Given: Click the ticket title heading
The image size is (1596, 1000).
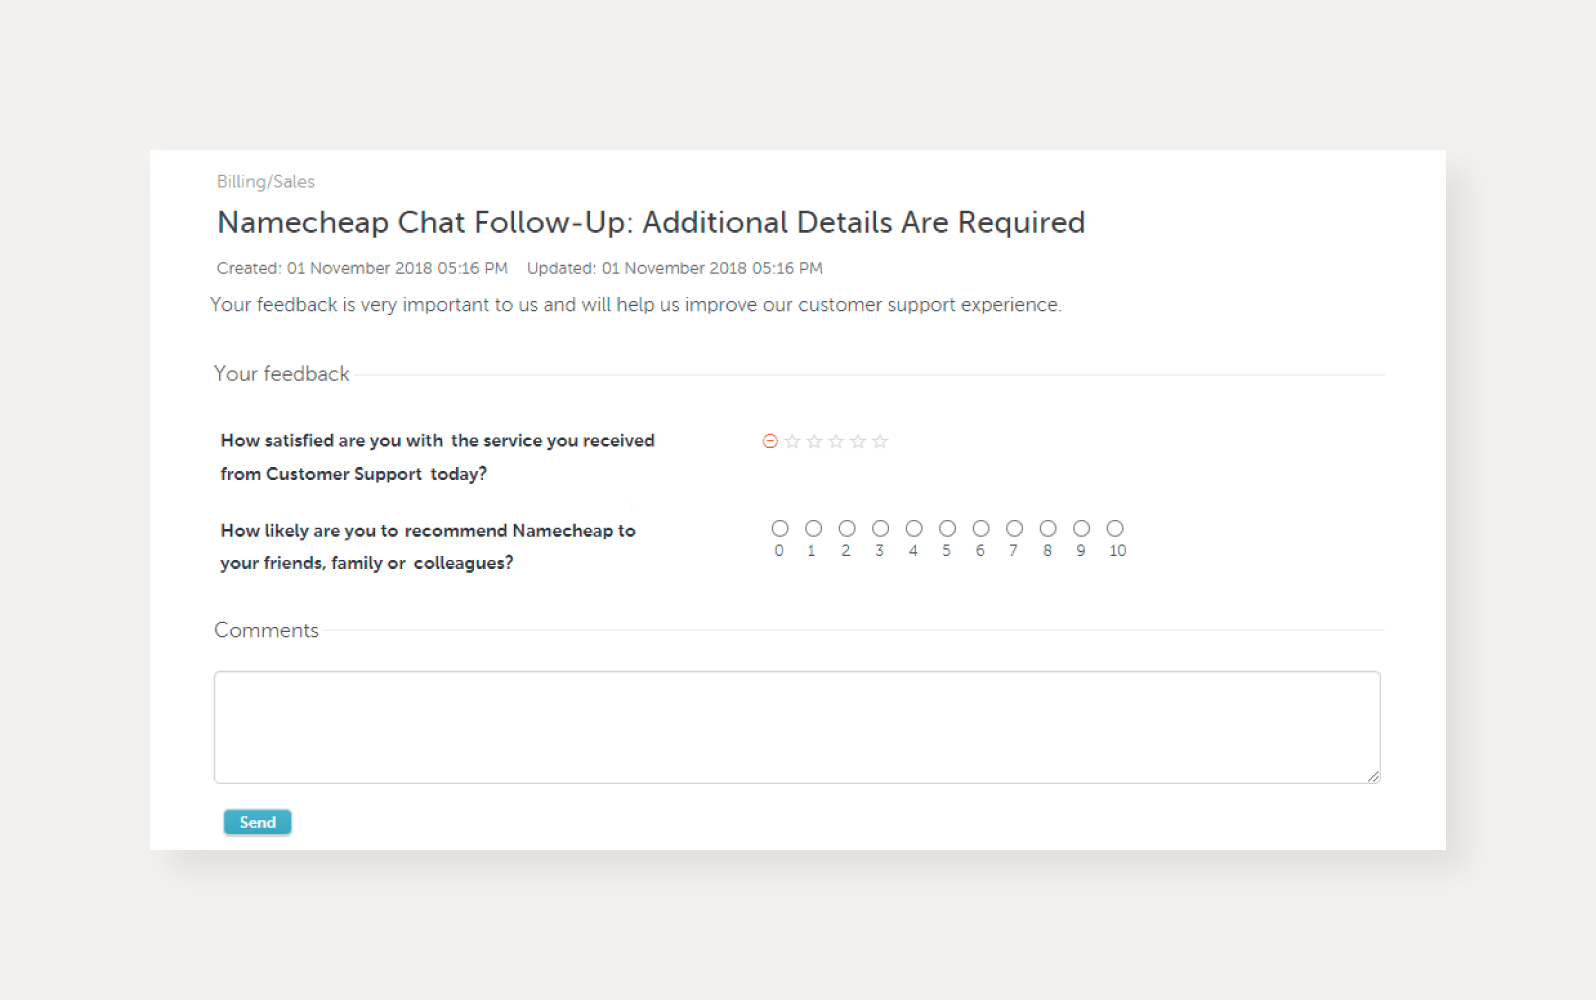Looking at the screenshot, I should pos(651,222).
